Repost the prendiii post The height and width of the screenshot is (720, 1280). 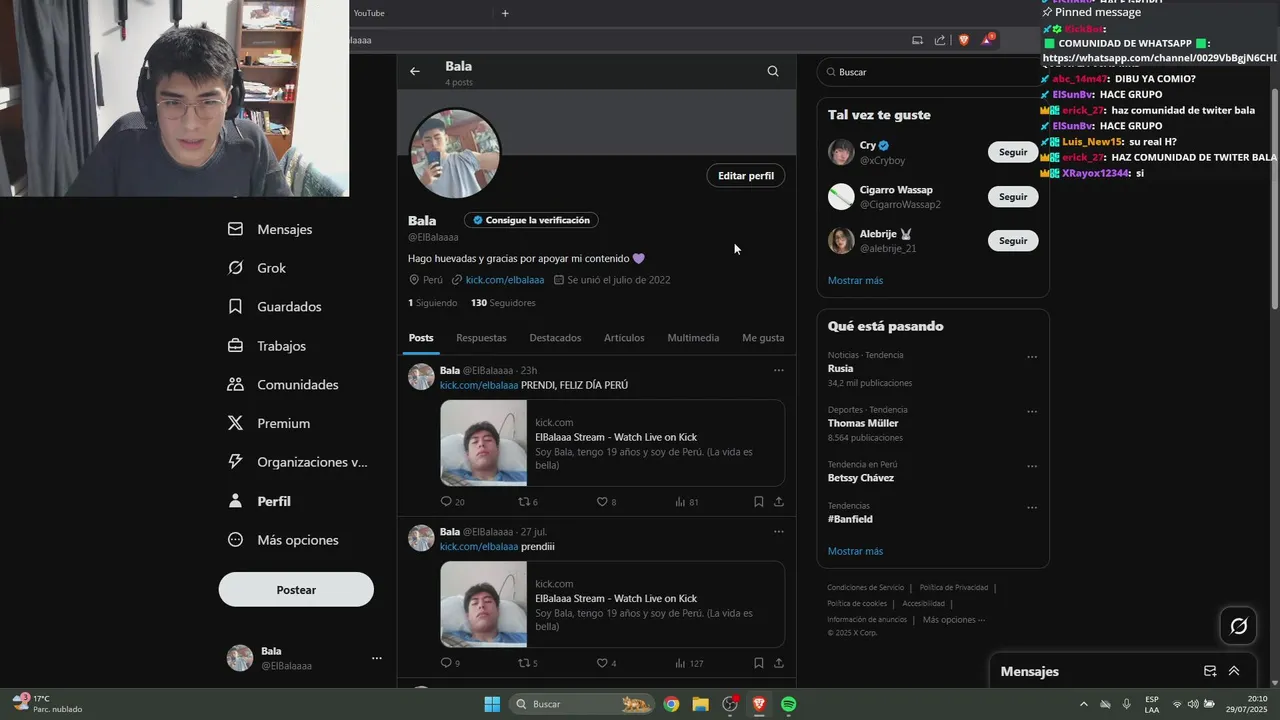[528, 663]
